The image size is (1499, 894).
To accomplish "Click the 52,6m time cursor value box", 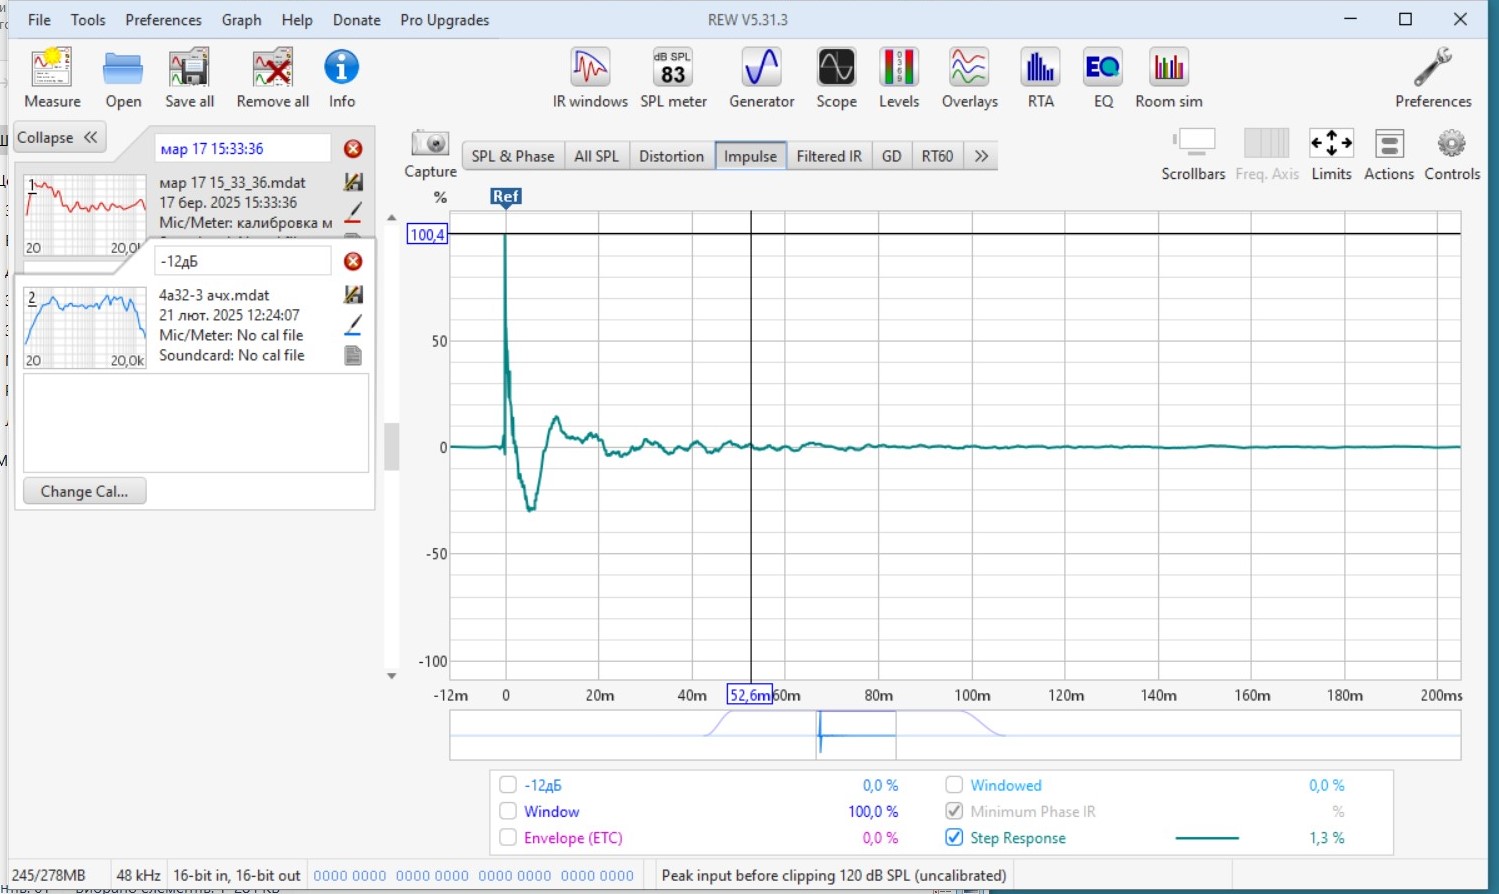I will point(749,695).
